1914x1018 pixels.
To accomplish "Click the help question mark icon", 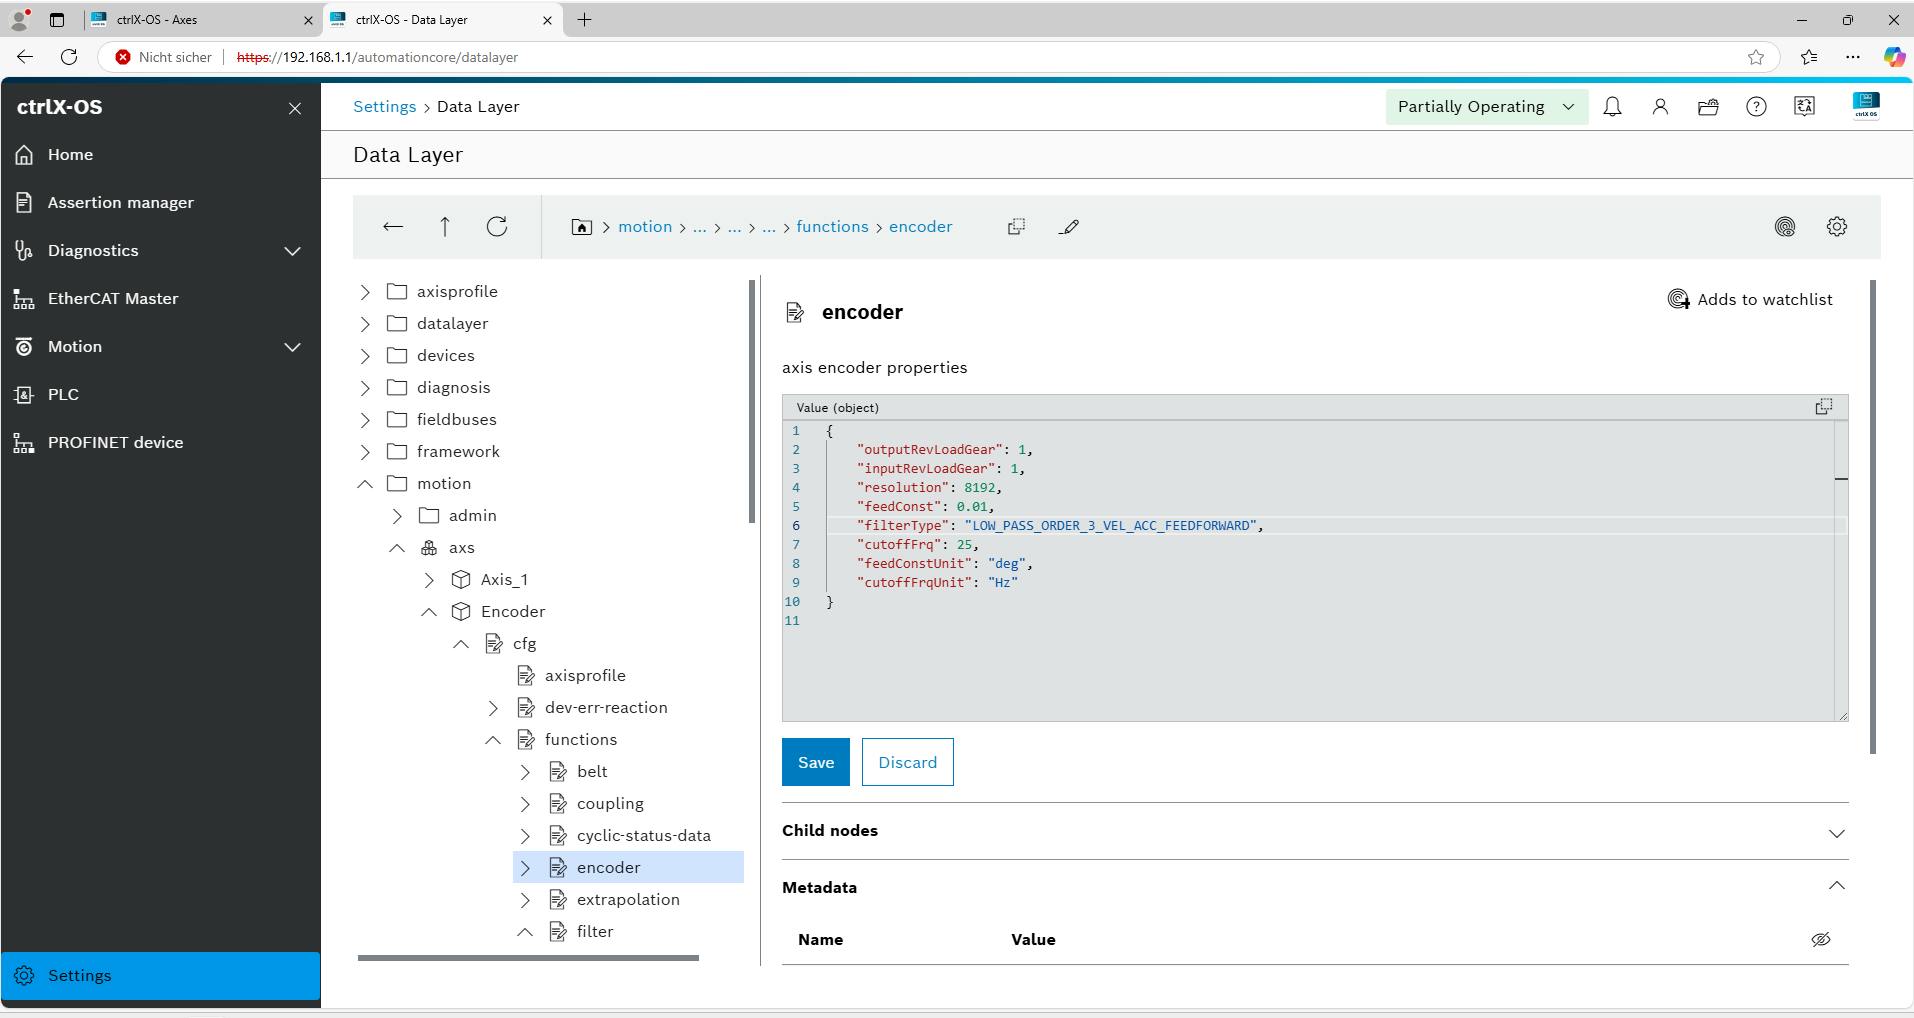I will (1756, 107).
